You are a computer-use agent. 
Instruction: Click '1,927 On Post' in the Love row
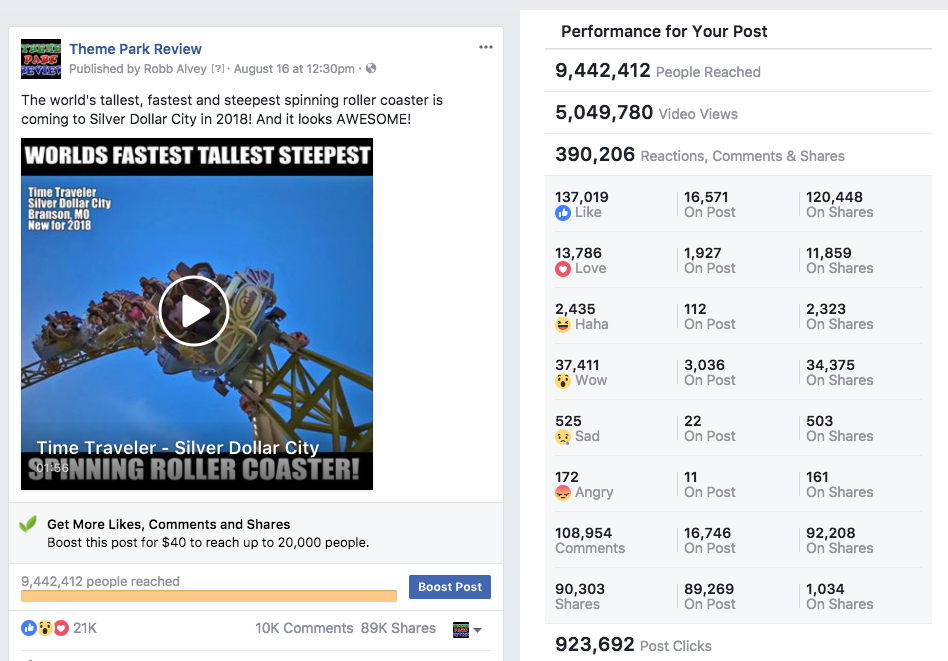[710, 261]
